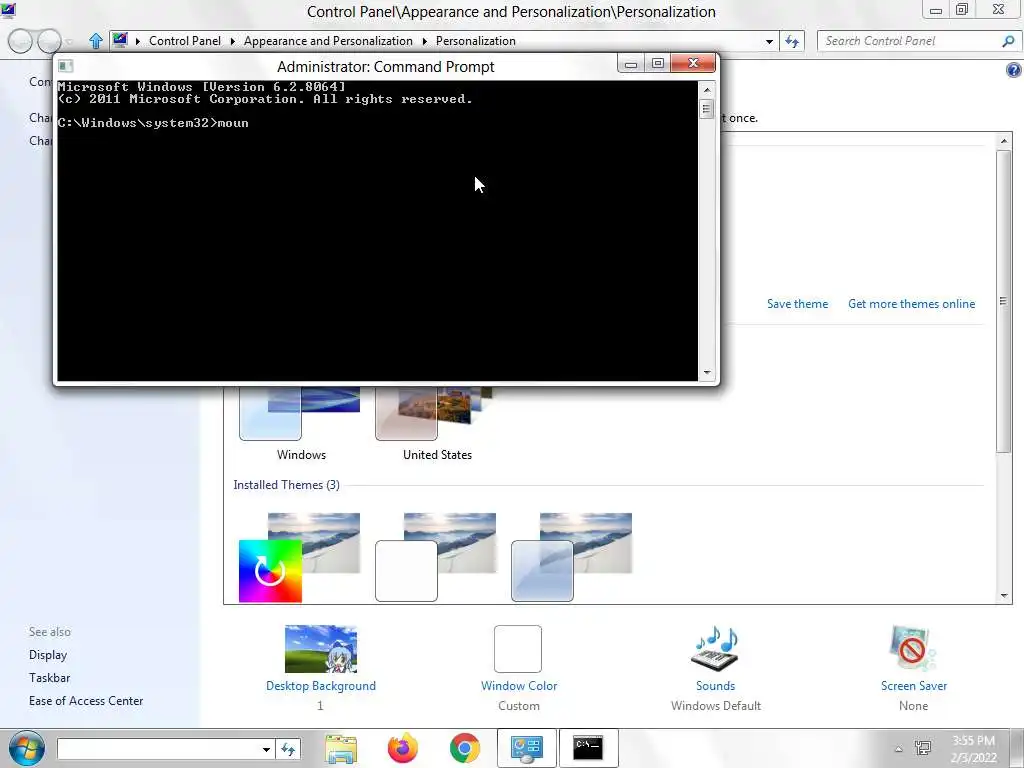The image size is (1024, 768).
Task: Open the Screen Saver icon
Action: pyautogui.click(x=913, y=648)
